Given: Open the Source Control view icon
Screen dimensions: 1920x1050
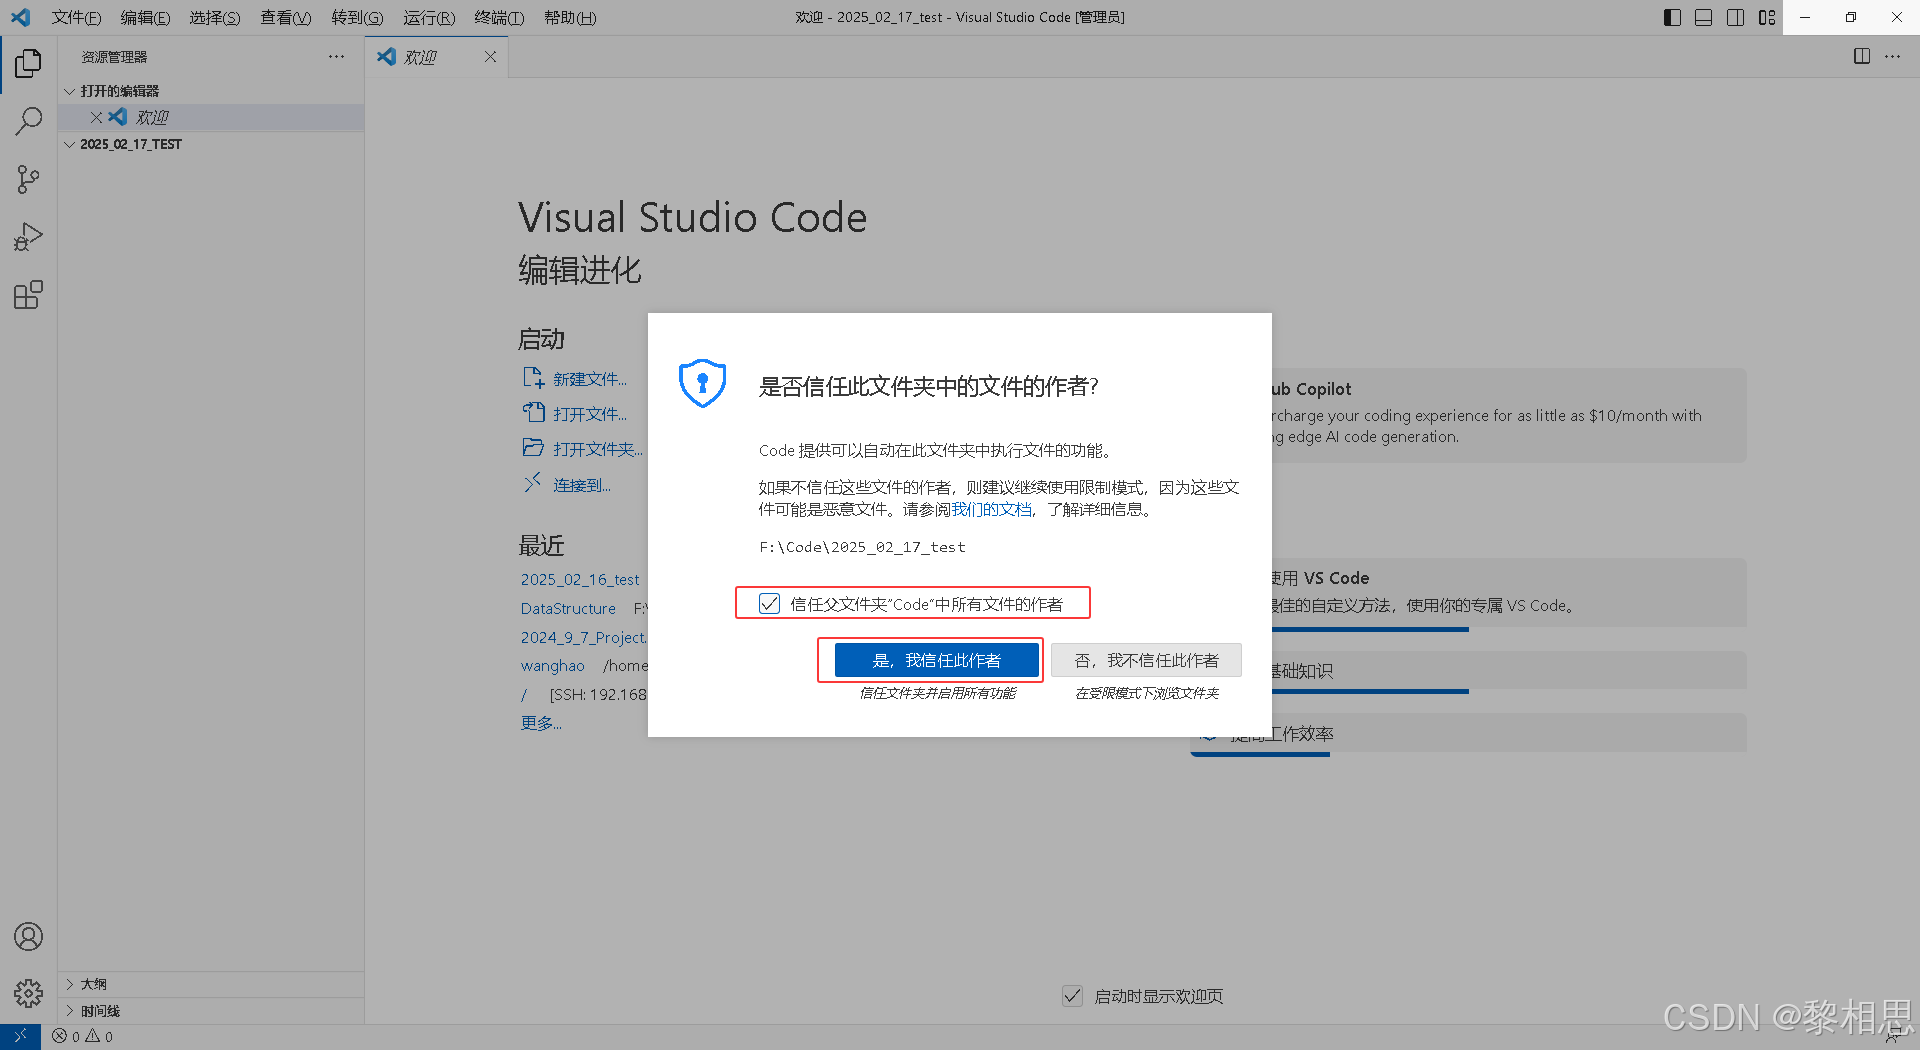Looking at the screenshot, I should pyautogui.click(x=28, y=179).
